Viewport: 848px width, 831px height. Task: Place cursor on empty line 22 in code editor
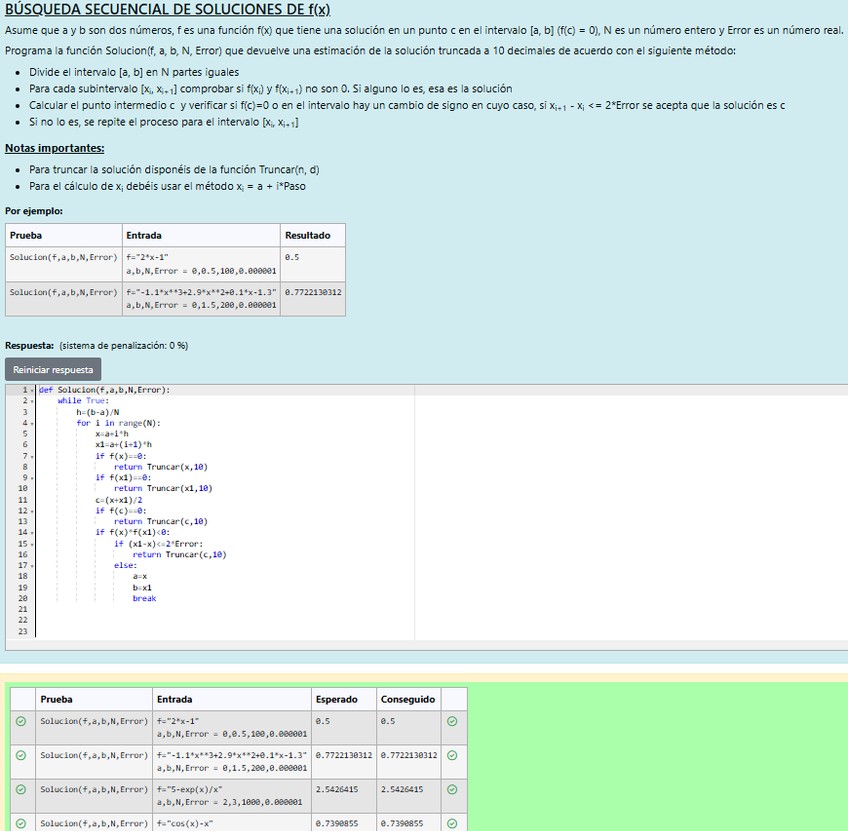click(x=200, y=621)
